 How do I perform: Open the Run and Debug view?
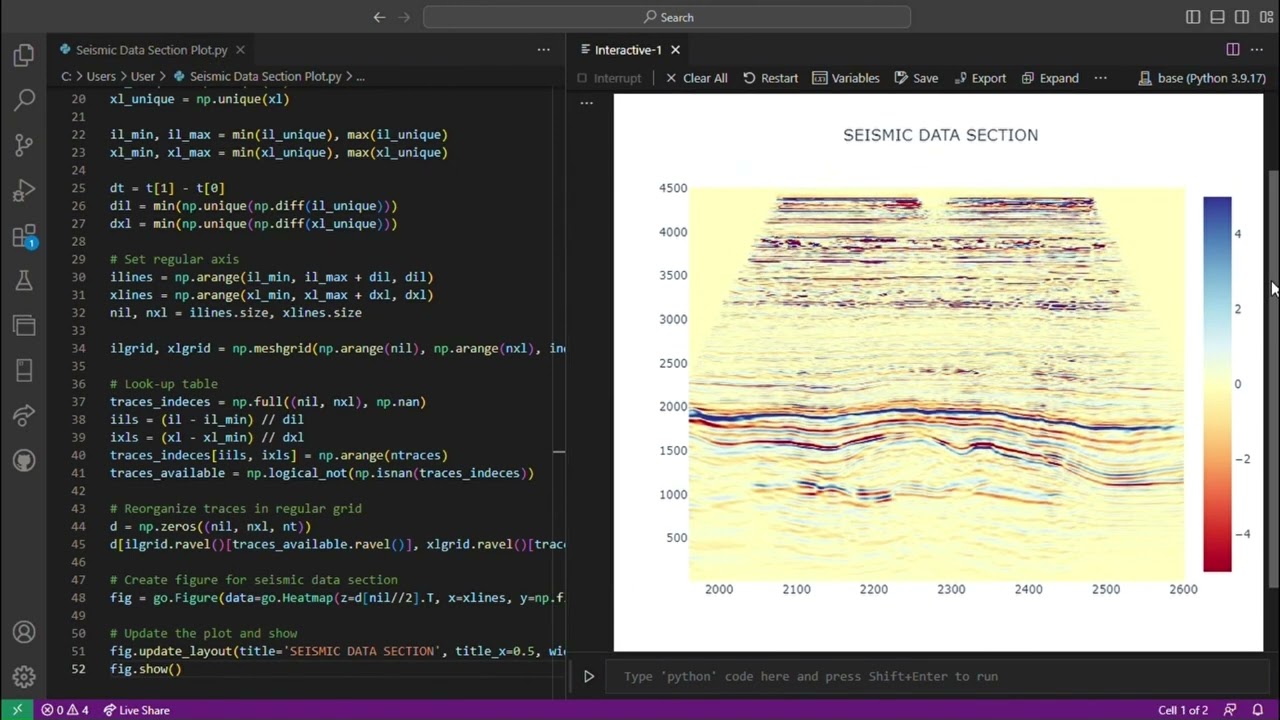tap(24, 191)
